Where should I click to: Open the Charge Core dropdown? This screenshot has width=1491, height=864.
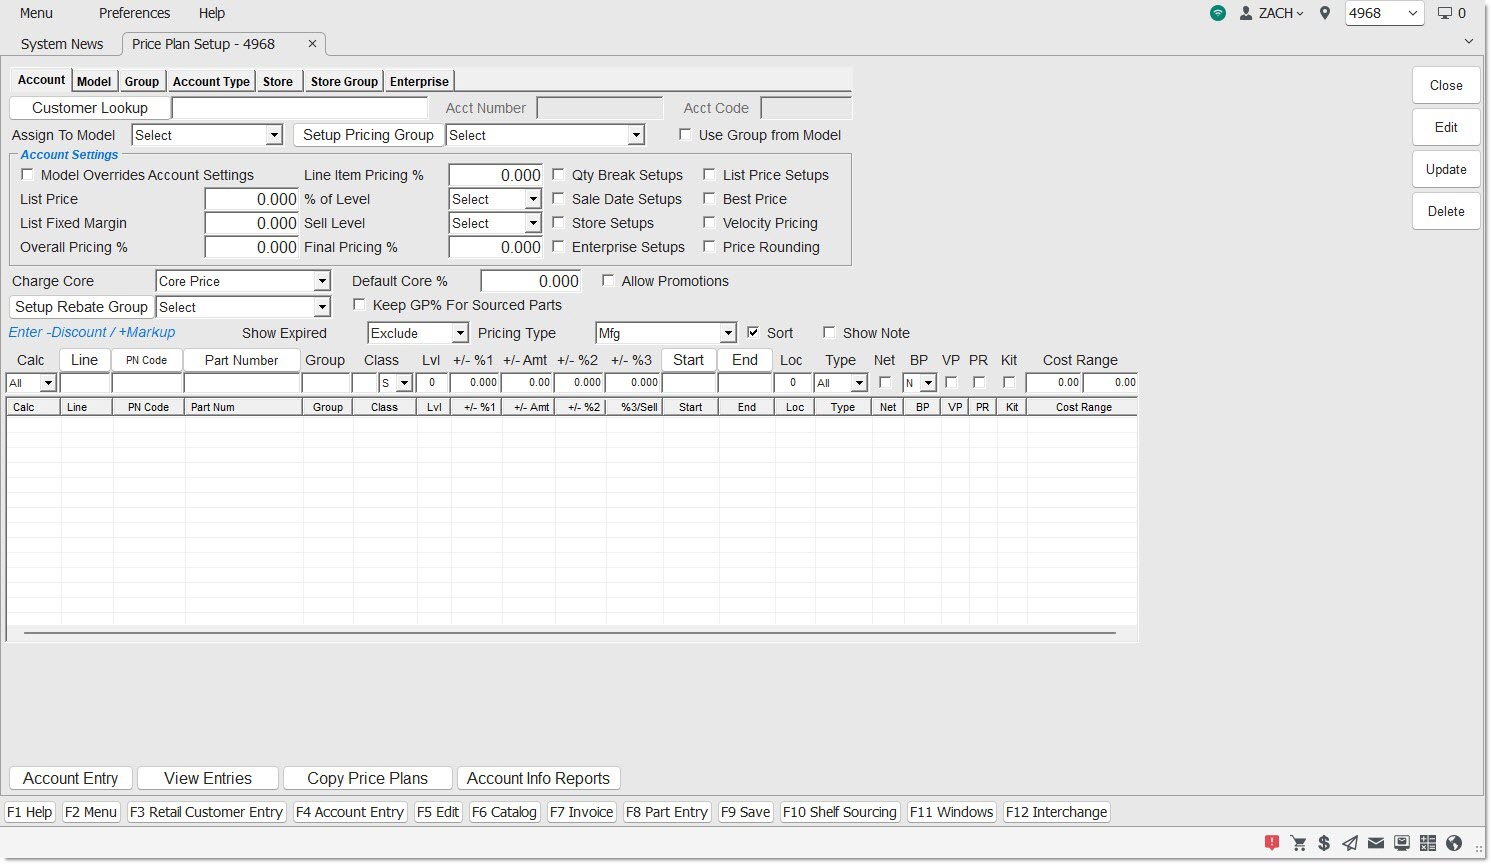321,282
